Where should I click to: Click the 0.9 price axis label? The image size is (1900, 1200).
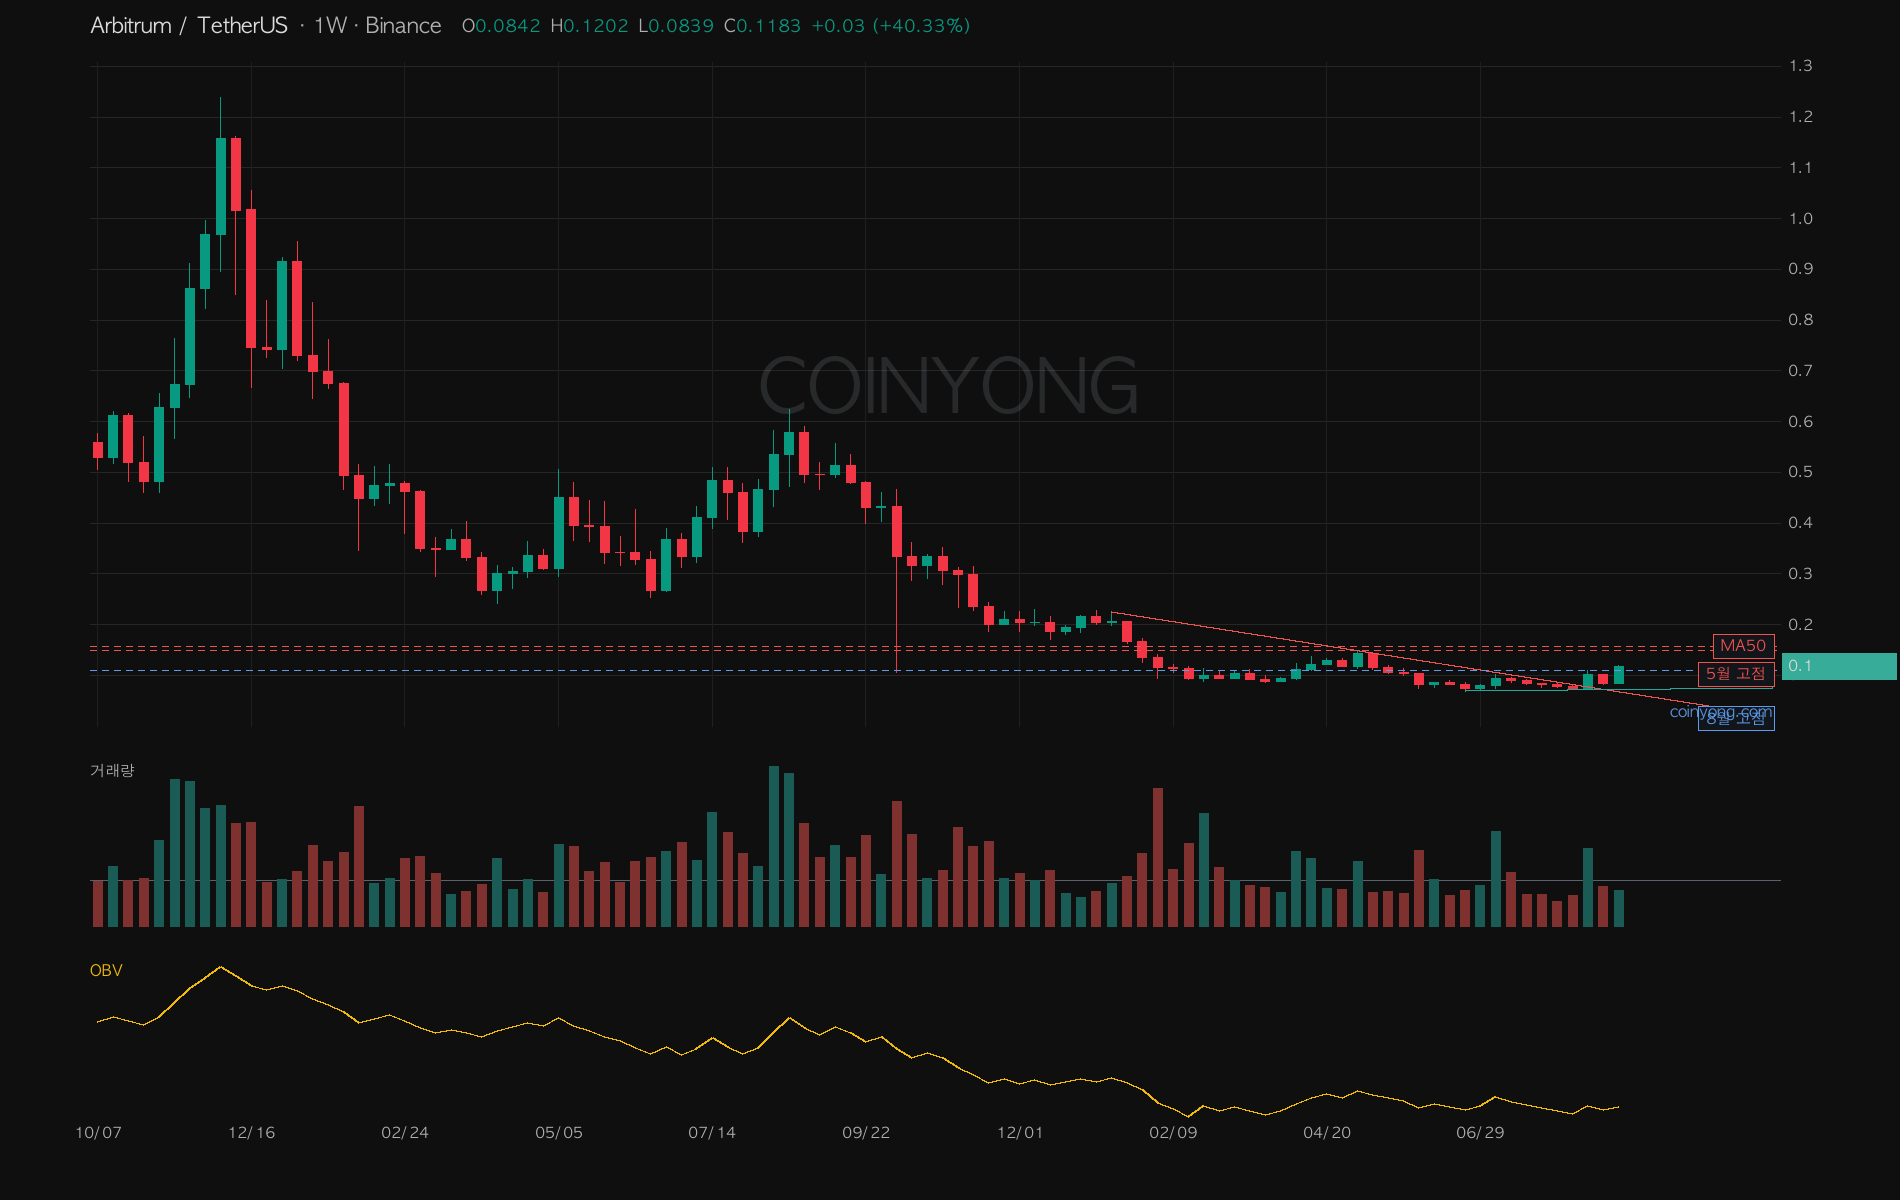pos(1800,269)
